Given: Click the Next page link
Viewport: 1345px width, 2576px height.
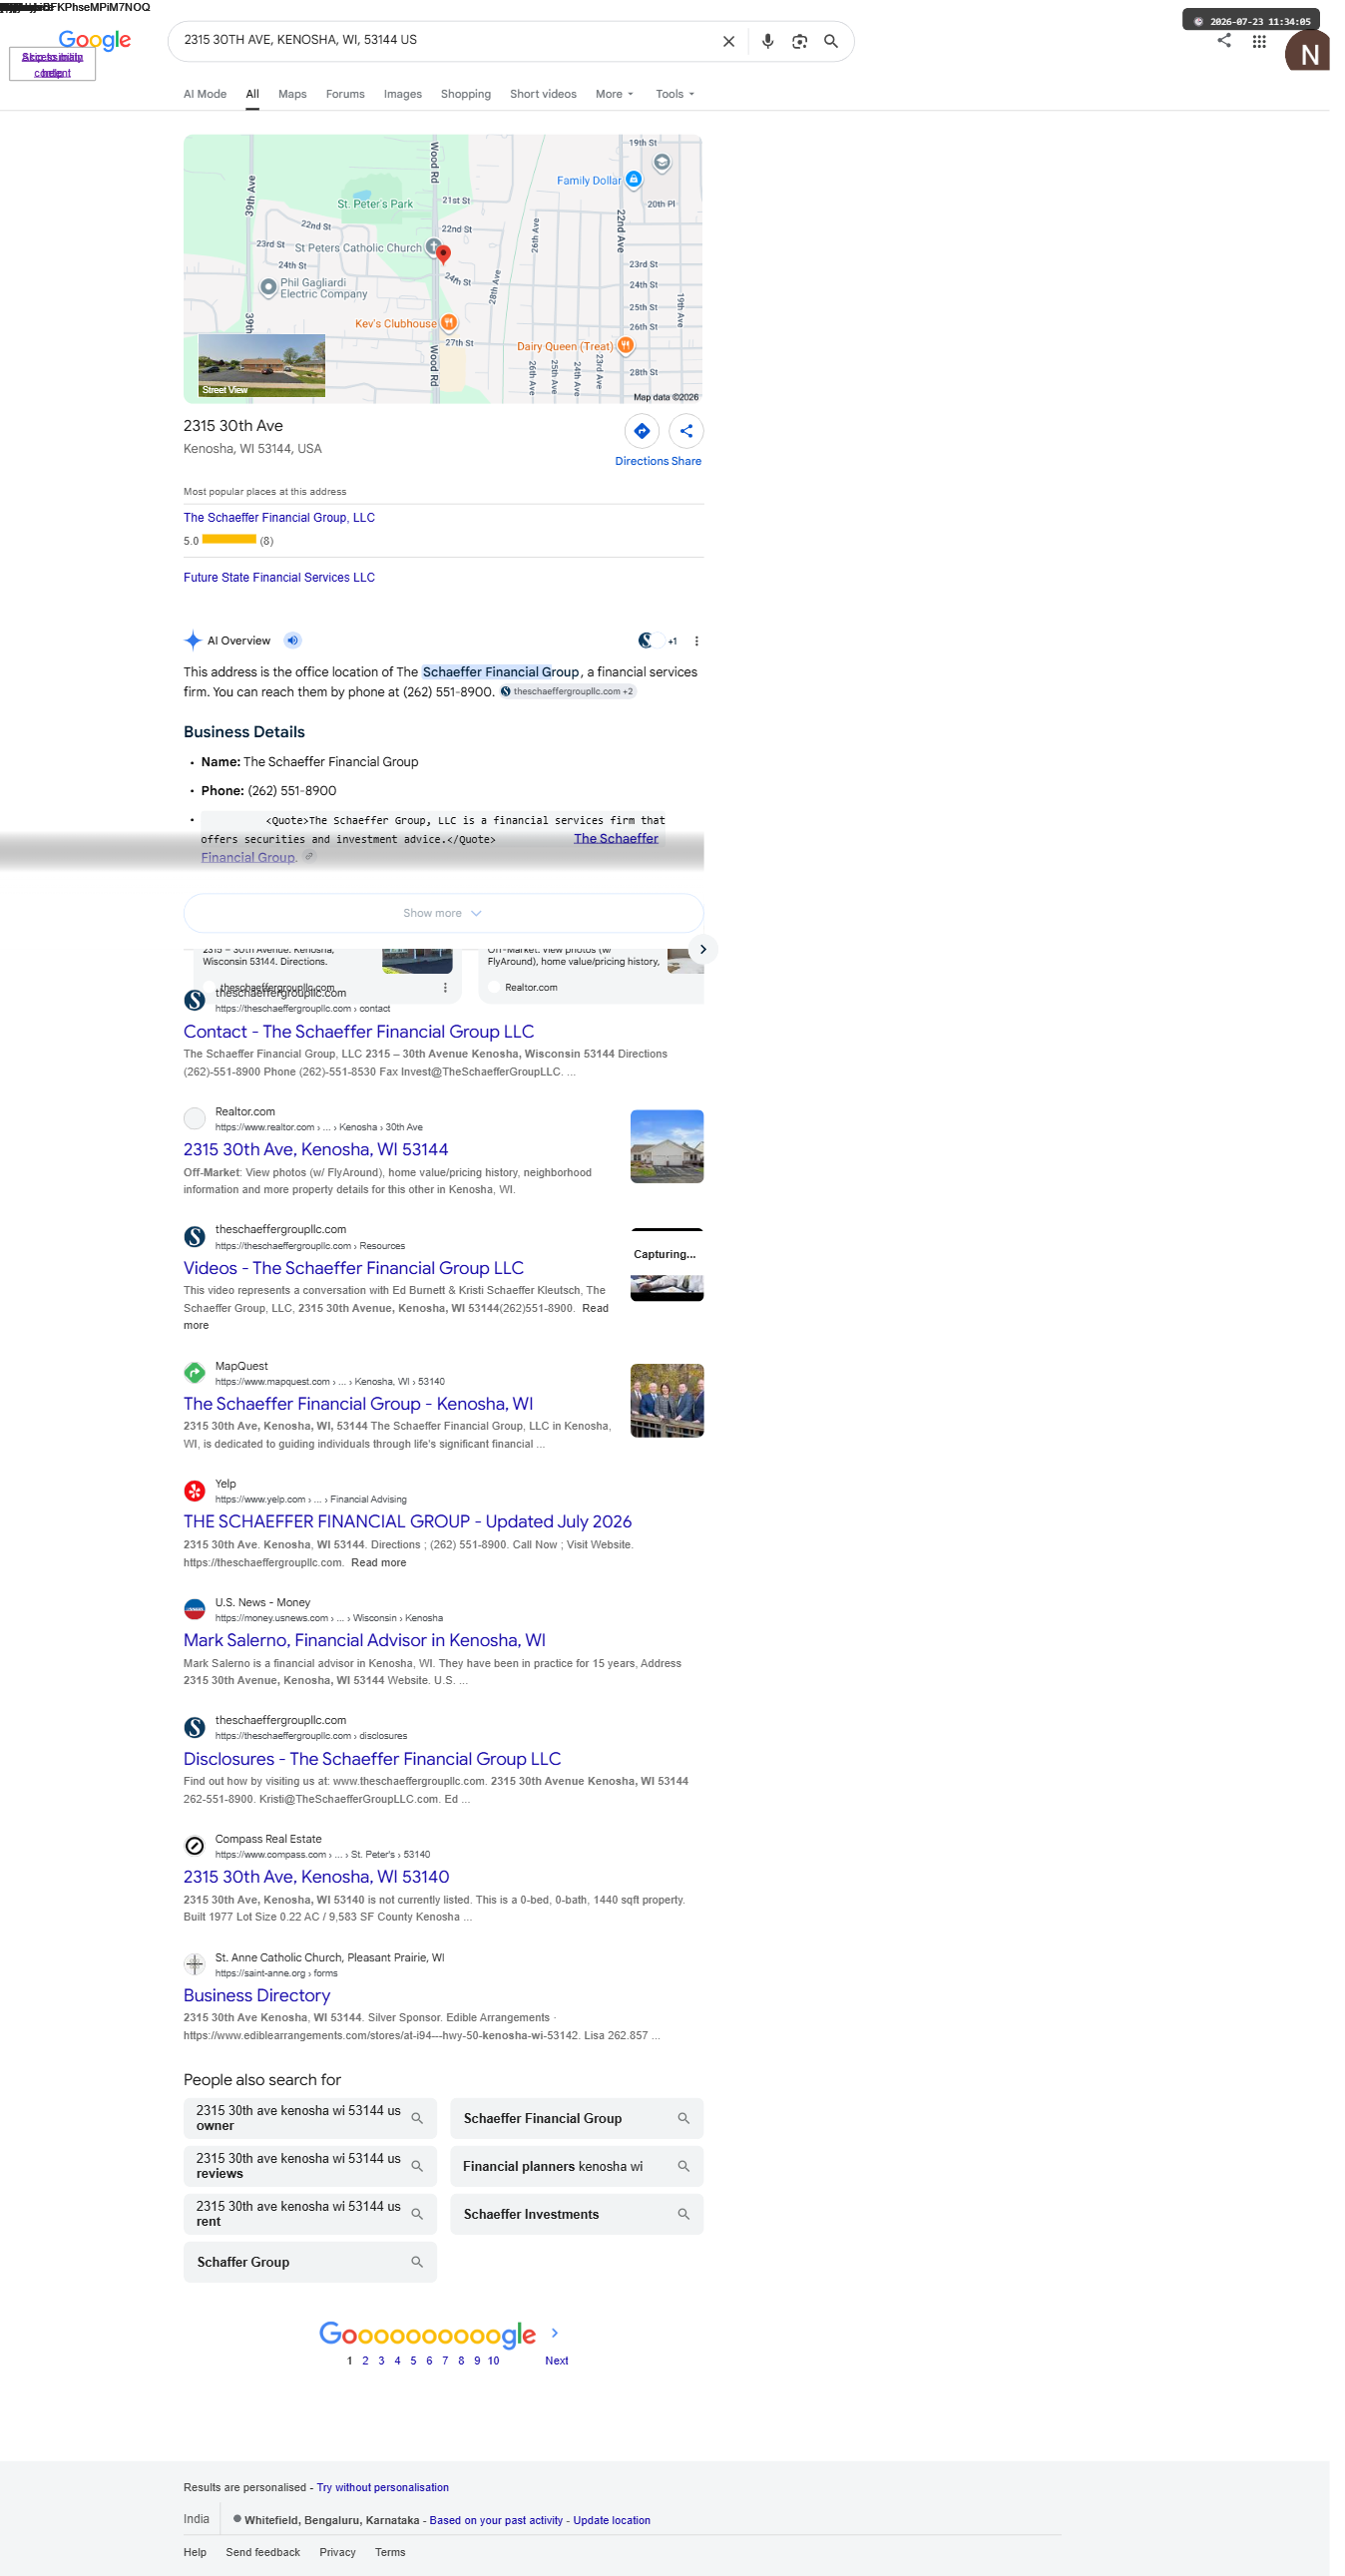Looking at the screenshot, I should (556, 2360).
